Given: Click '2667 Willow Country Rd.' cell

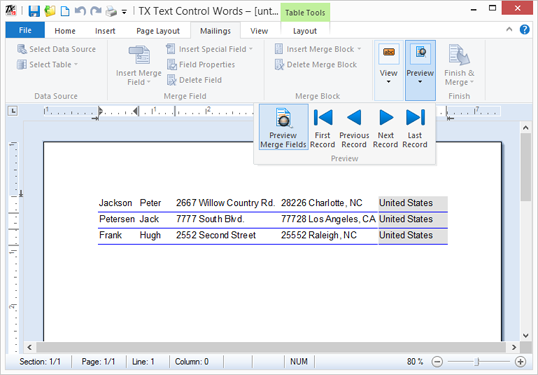Looking at the screenshot, I should coord(225,203).
